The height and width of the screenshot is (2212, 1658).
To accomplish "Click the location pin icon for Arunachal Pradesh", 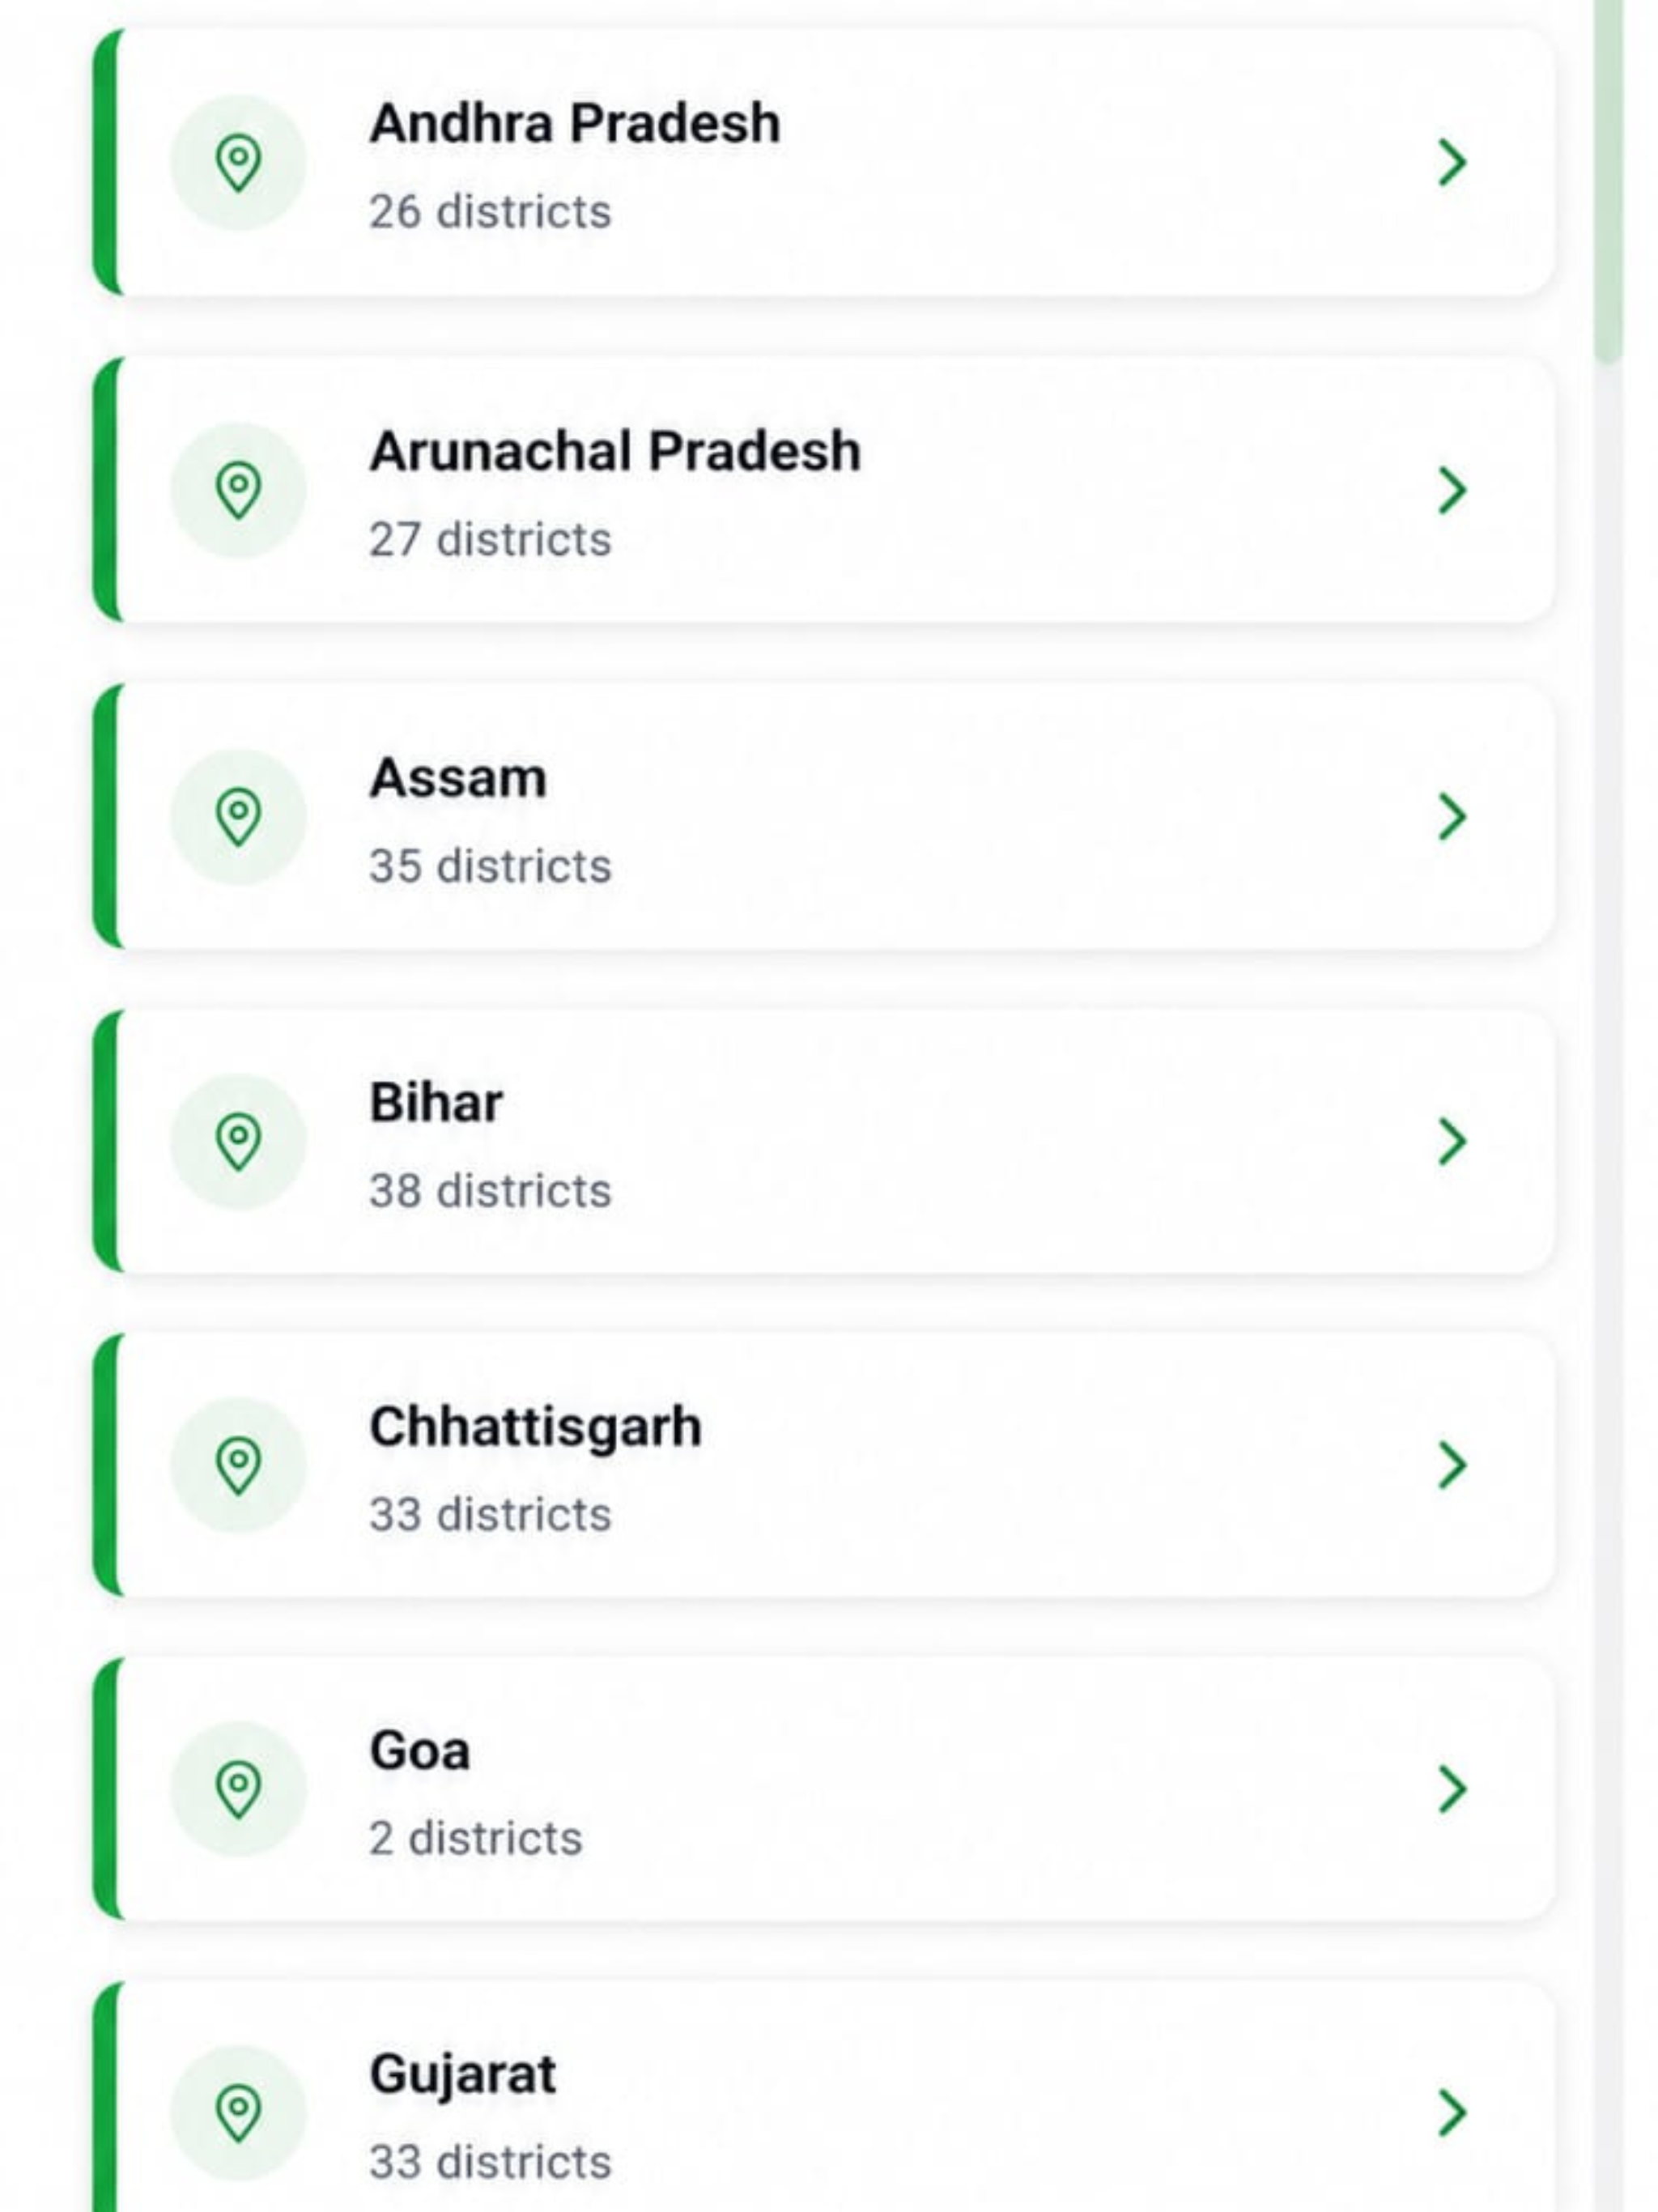I will pyautogui.click(x=238, y=490).
